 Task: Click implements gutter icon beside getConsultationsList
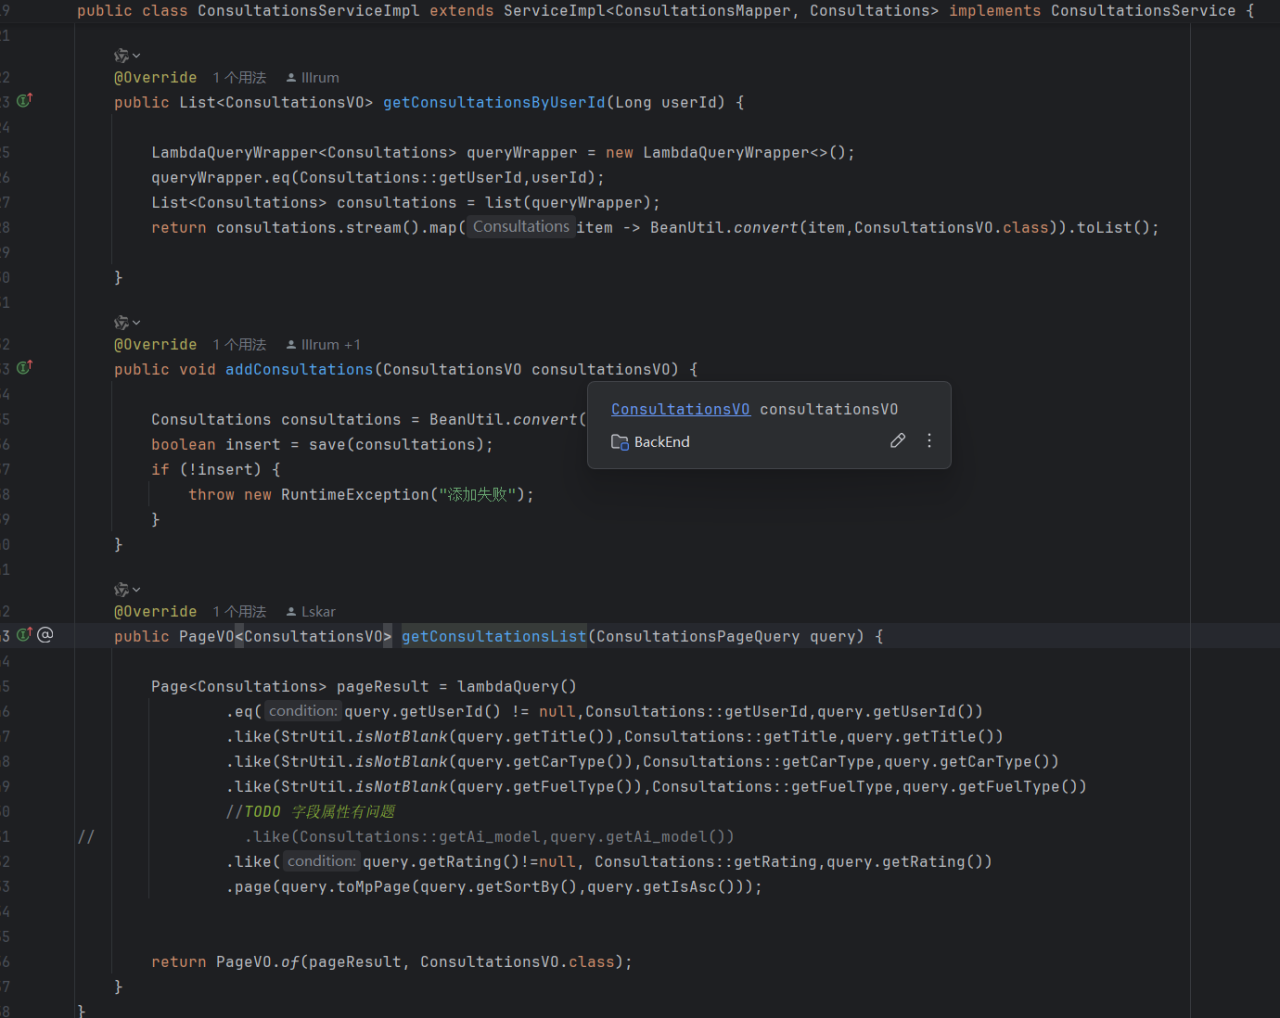click(24, 635)
